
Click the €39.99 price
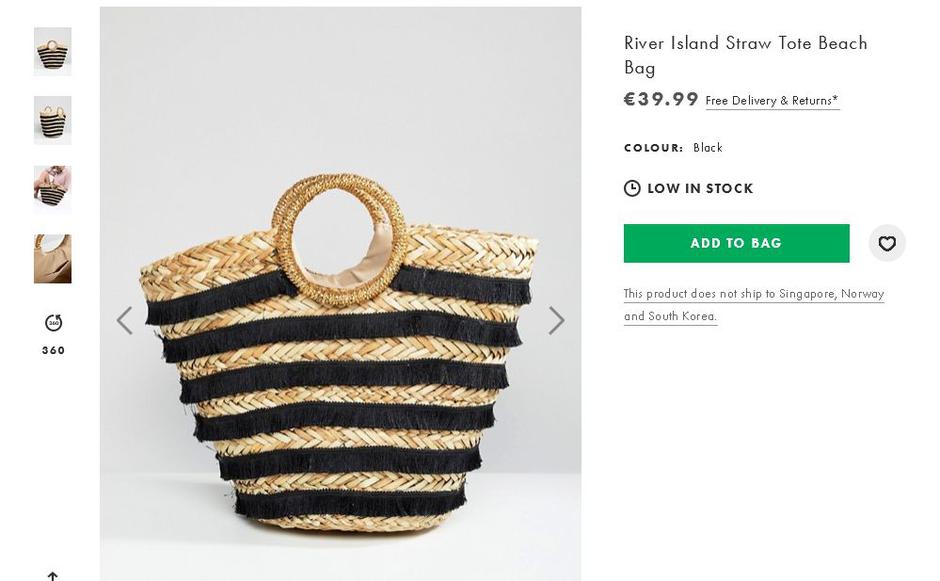661,99
